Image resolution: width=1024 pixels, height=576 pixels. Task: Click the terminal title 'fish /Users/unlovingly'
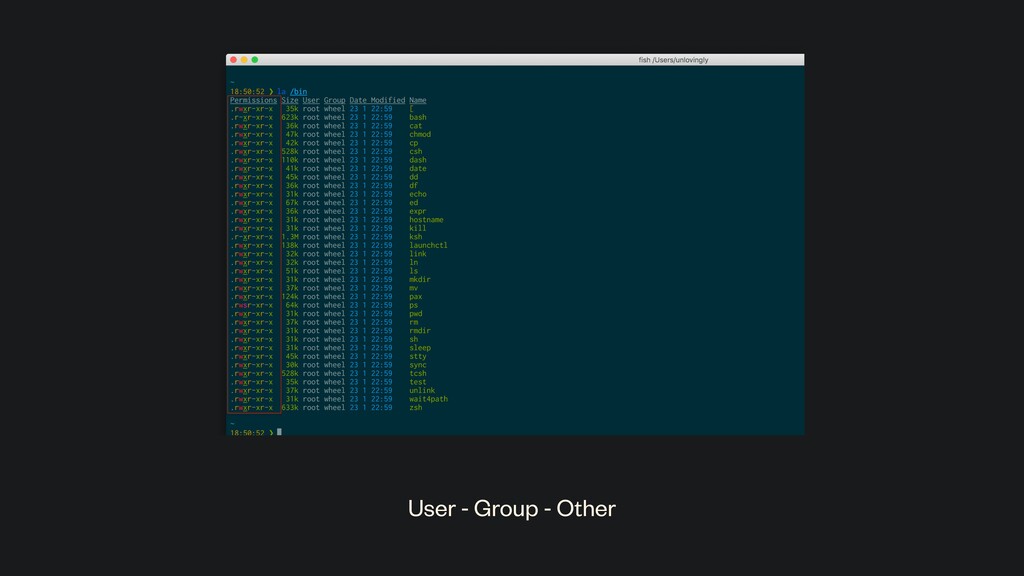click(673, 60)
